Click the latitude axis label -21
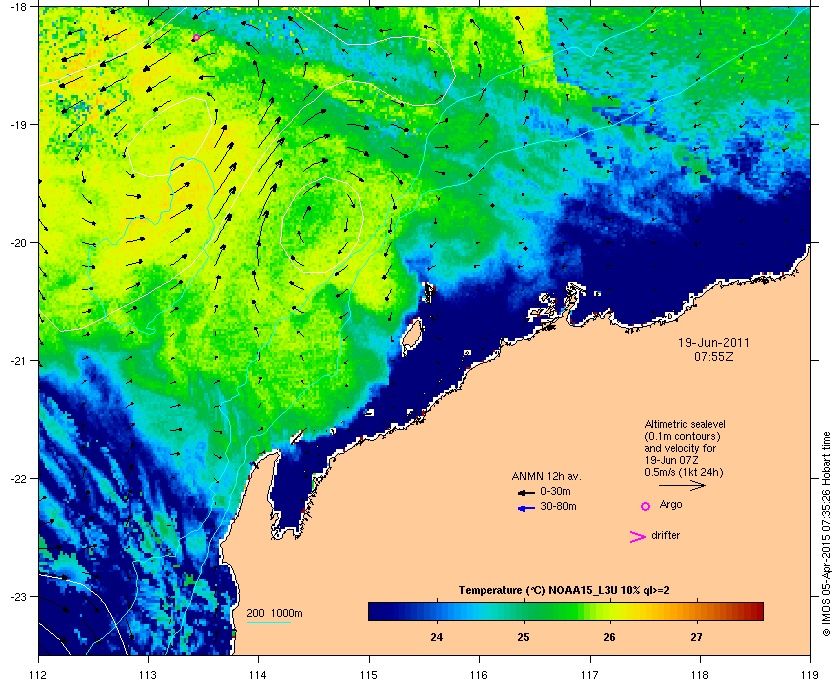The image size is (840, 680). click(x=17, y=360)
